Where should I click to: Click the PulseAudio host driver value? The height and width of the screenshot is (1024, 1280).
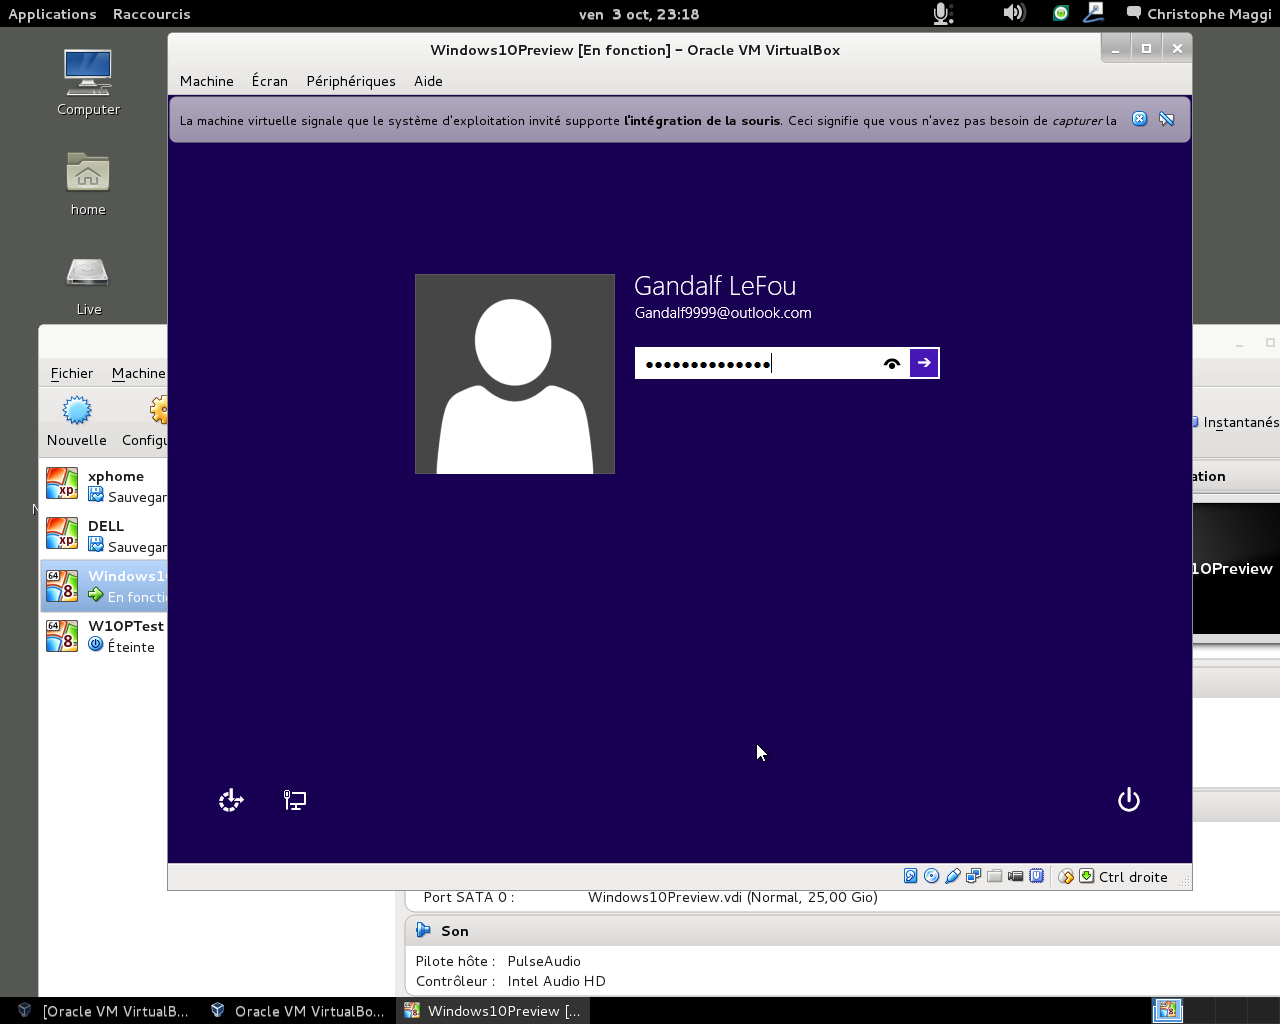[x=544, y=961]
